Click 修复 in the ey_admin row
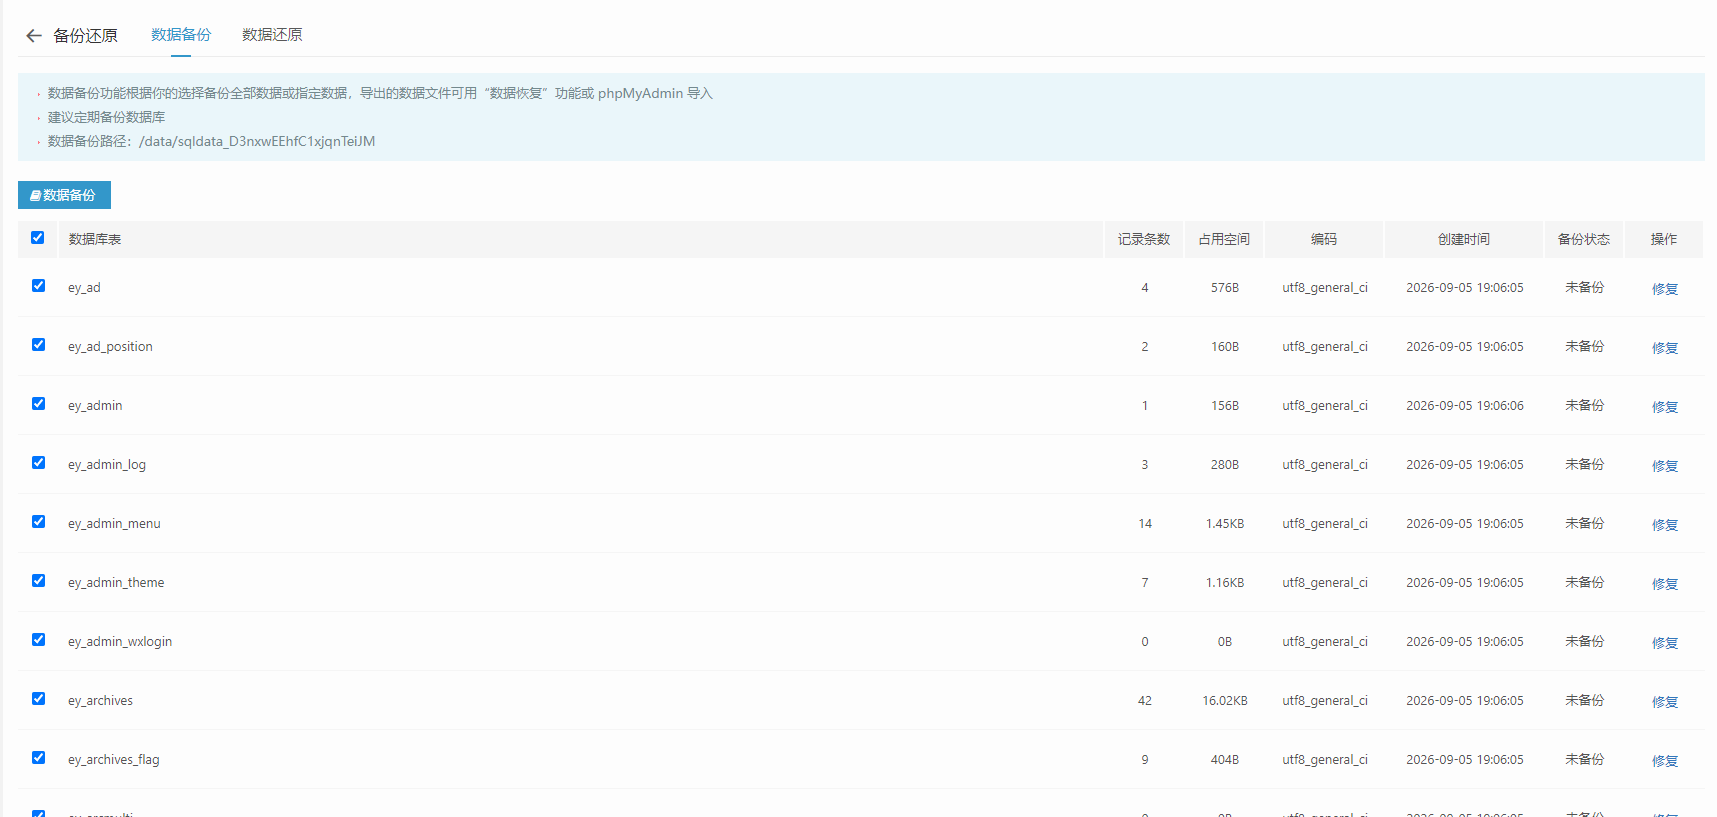The width and height of the screenshot is (1717, 817). (x=1665, y=407)
